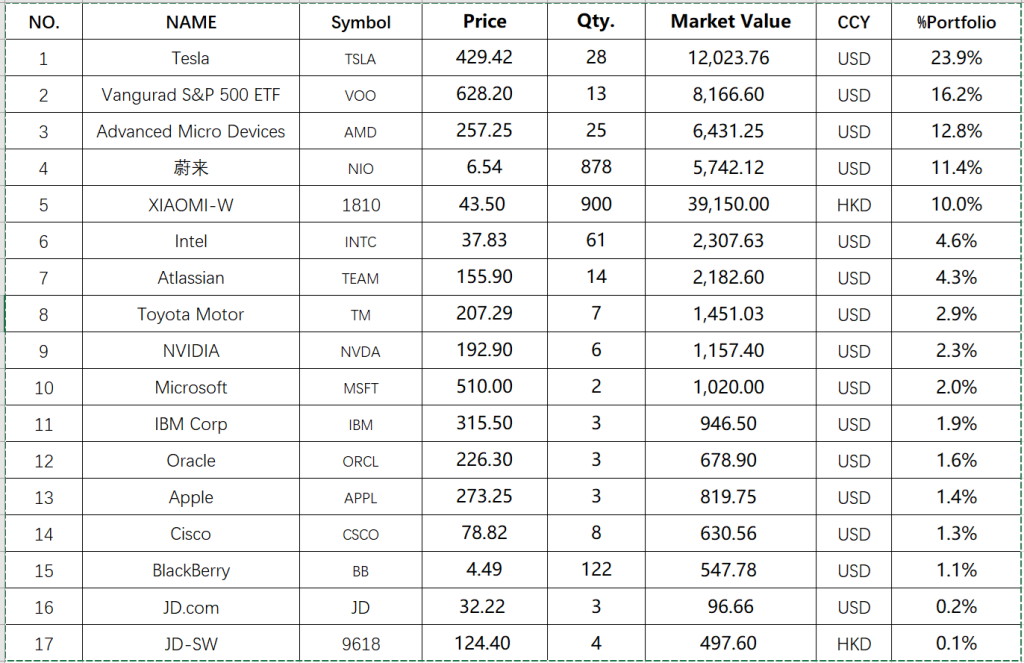Viewport: 1024px width, 663px height.
Task: Select the Qty. column header
Action: coord(596,22)
